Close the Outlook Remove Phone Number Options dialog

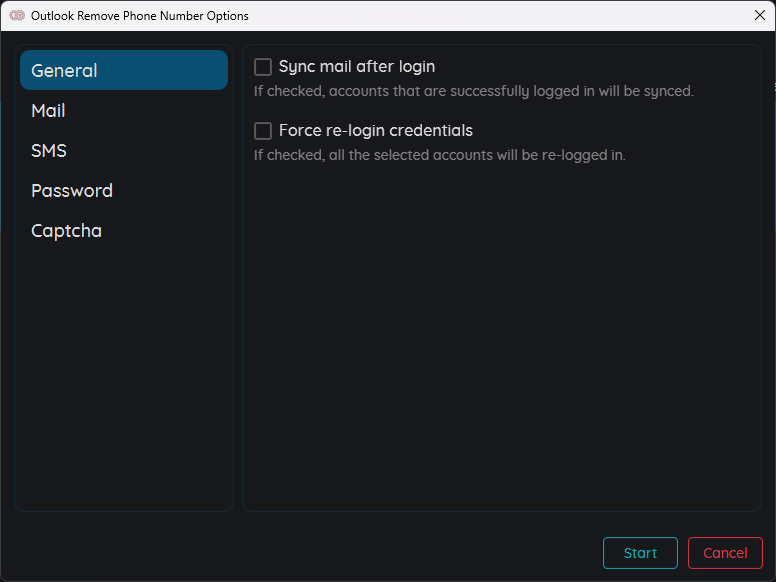click(760, 15)
